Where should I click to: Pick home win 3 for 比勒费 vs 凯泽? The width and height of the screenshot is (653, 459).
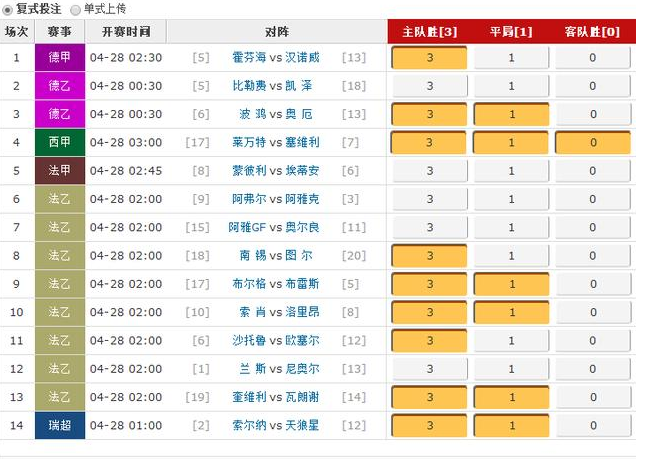pyautogui.click(x=429, y=86)
